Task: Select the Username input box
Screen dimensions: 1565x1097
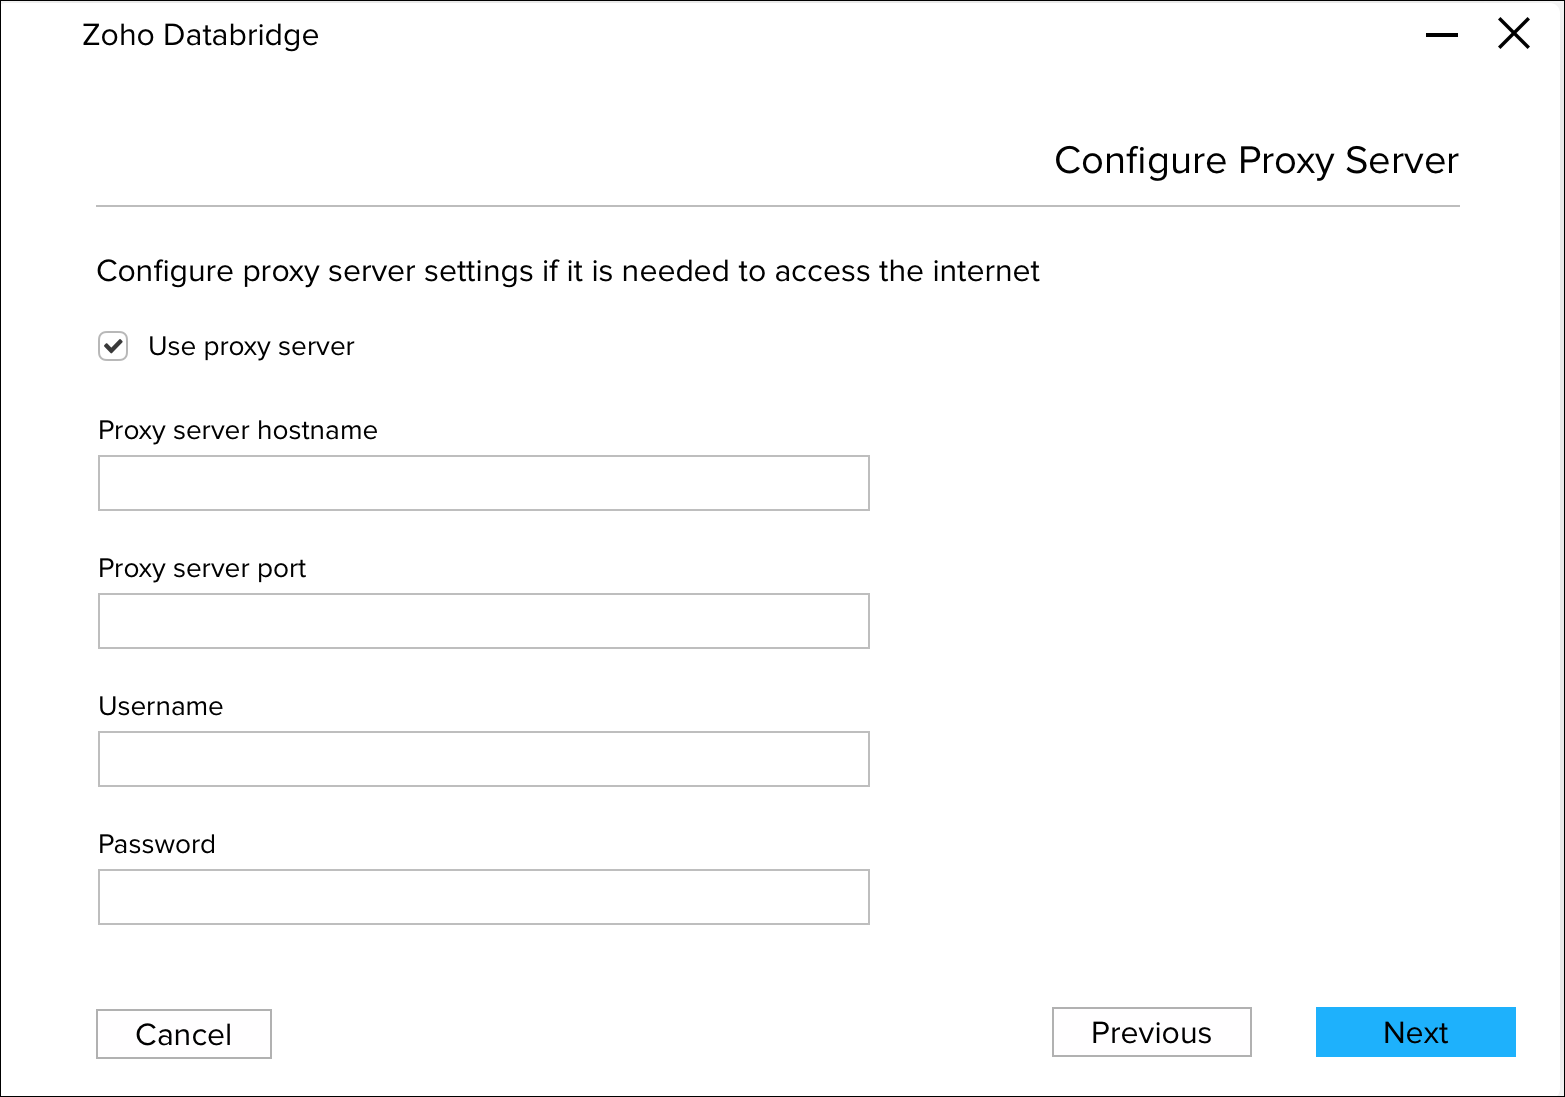Action: 483,759
